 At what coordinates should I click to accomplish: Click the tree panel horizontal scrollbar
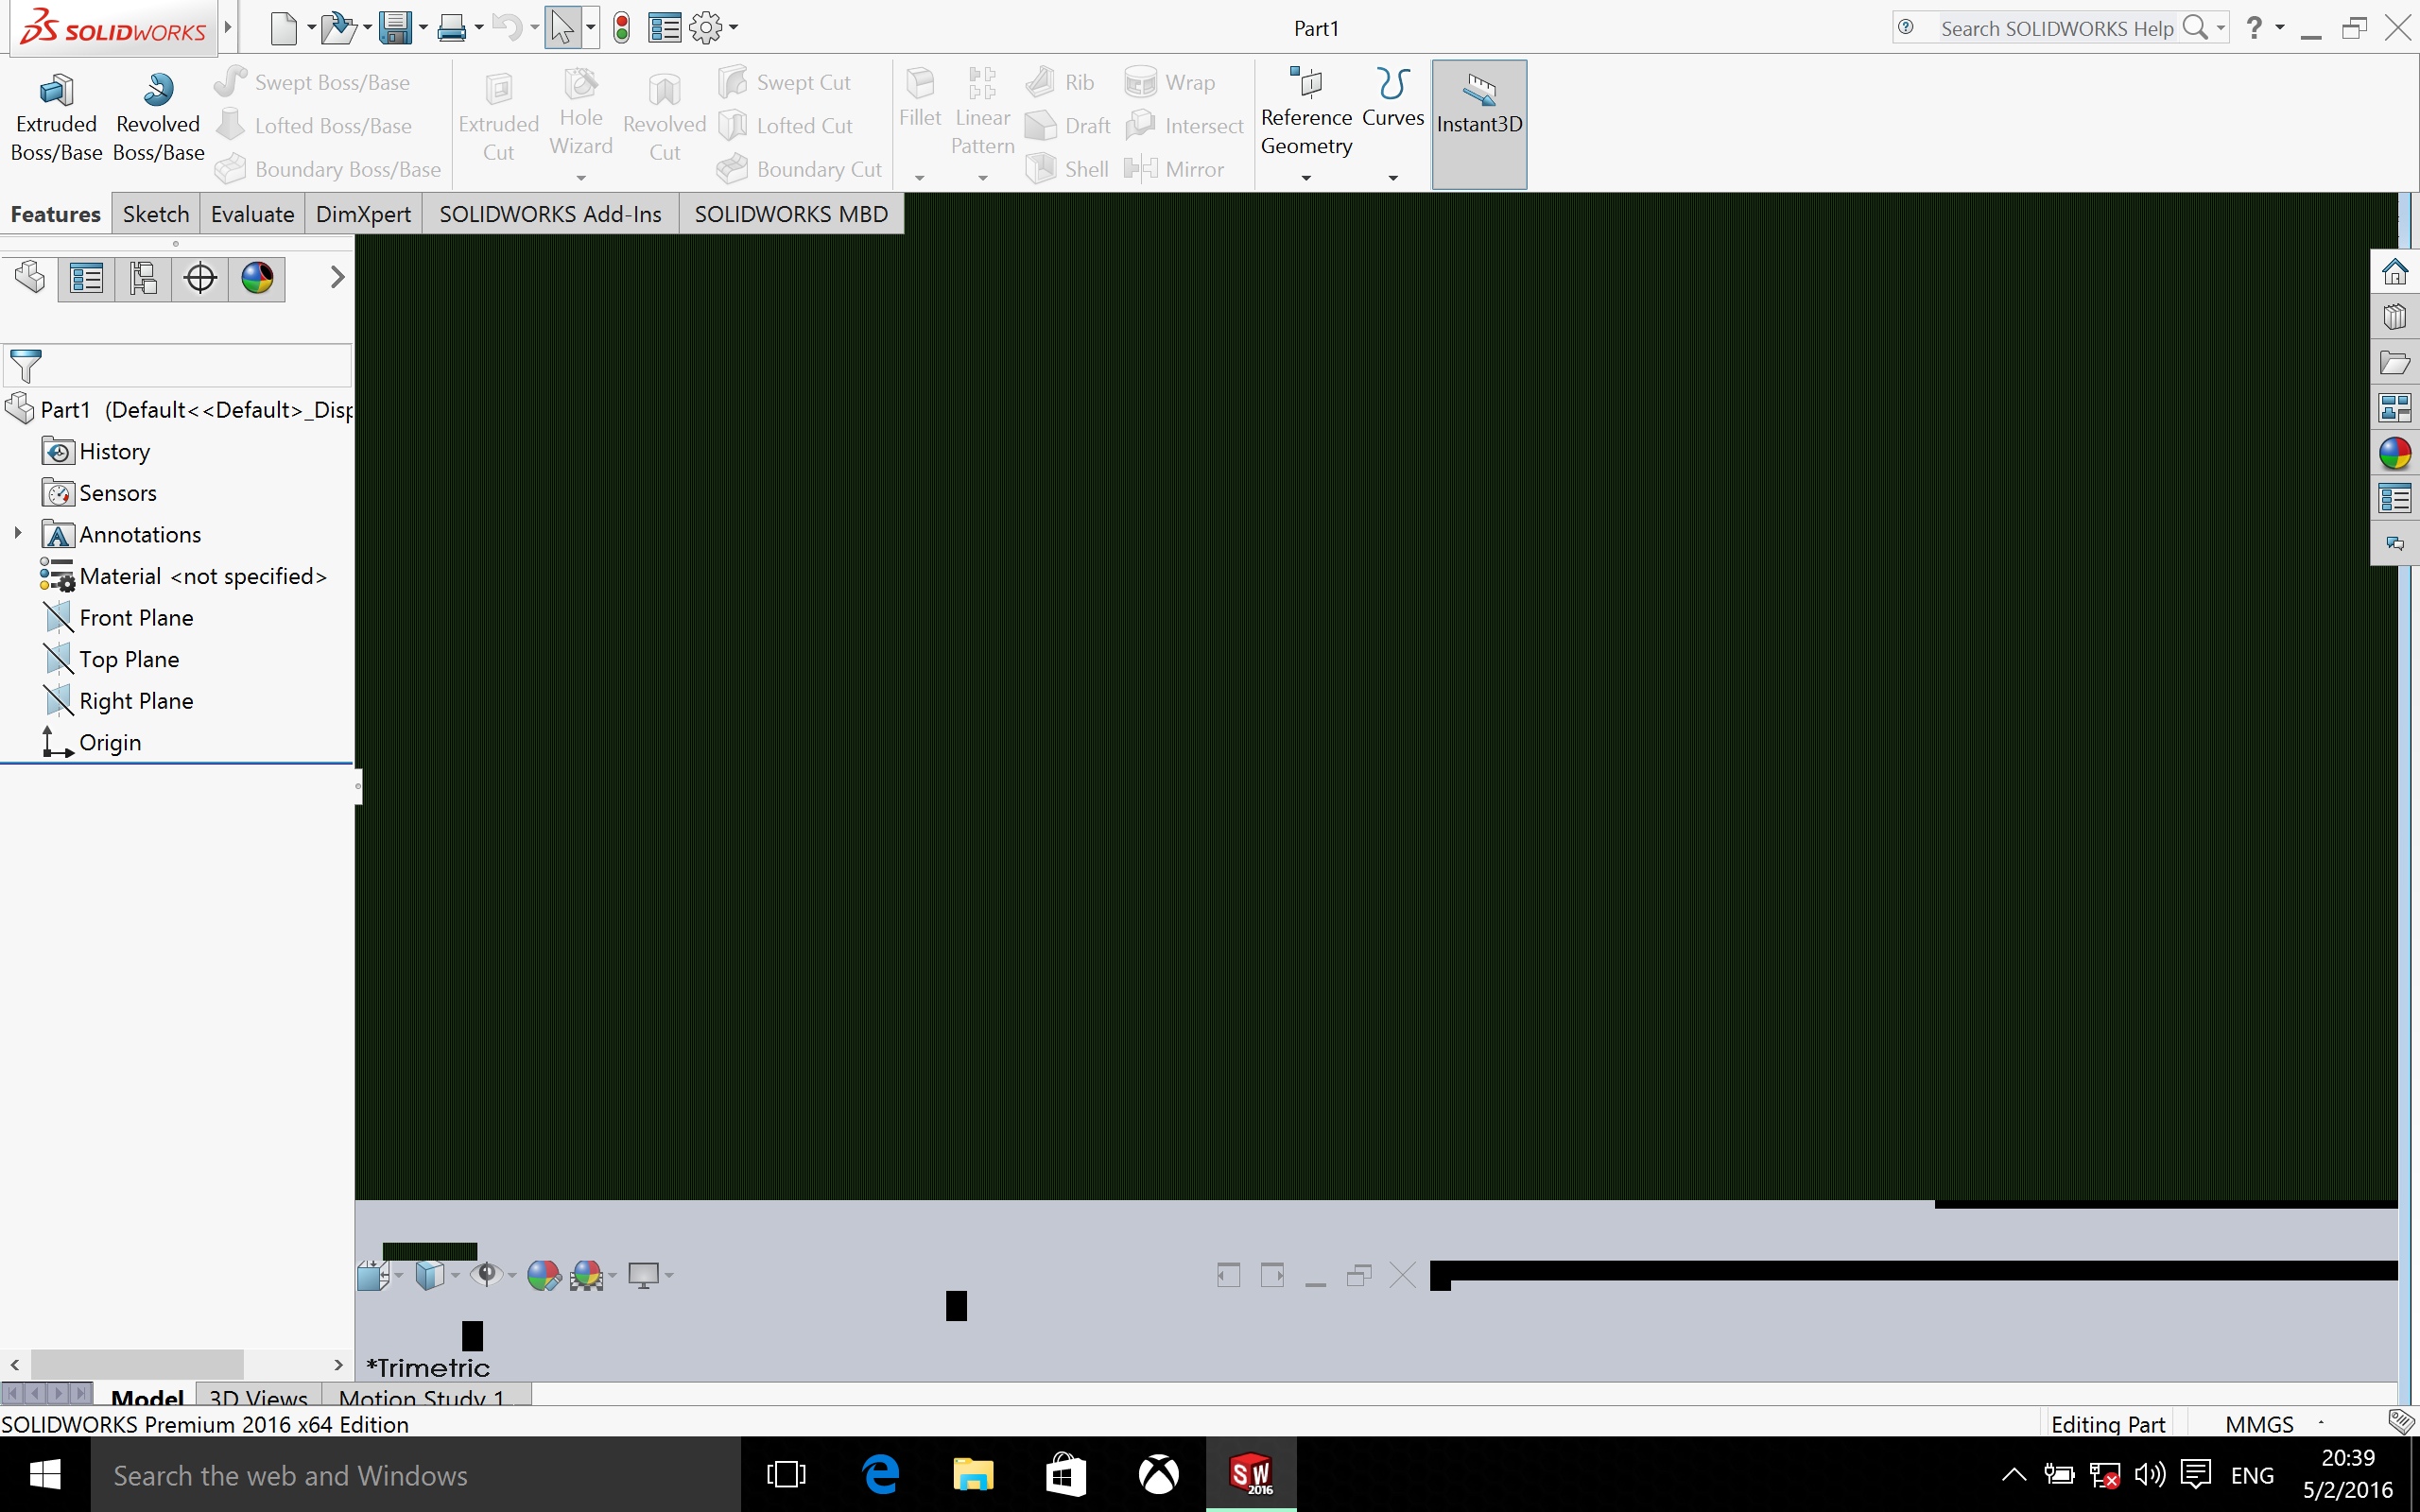pos(137,1364)
